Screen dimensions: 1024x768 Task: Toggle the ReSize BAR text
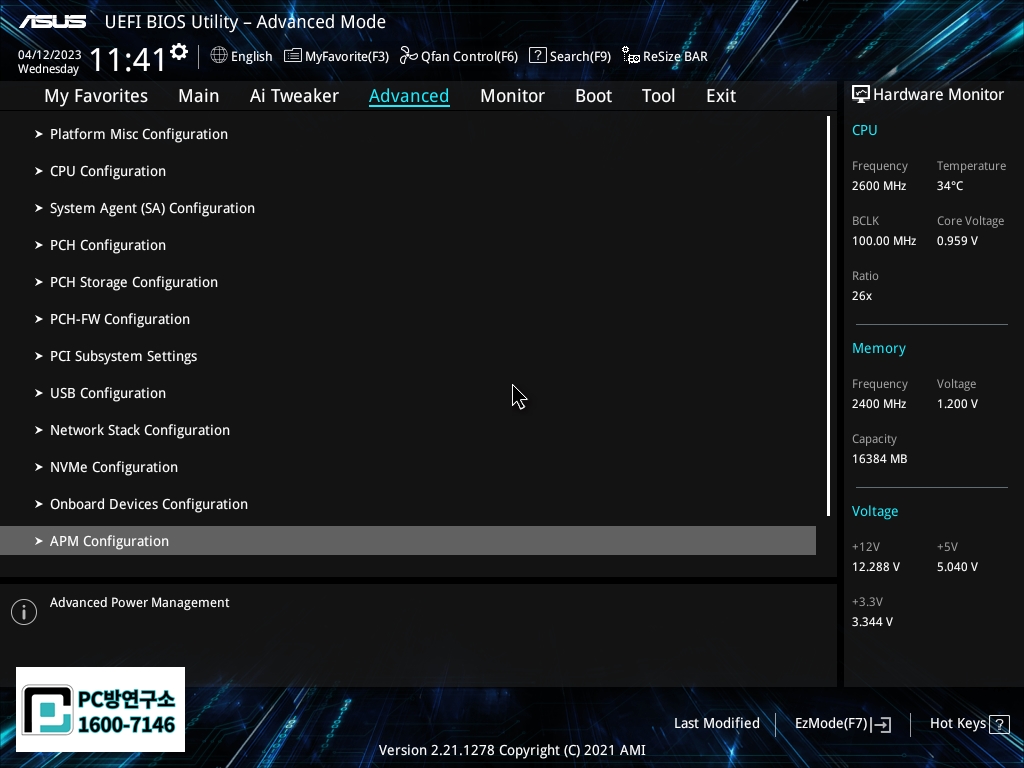675,56
